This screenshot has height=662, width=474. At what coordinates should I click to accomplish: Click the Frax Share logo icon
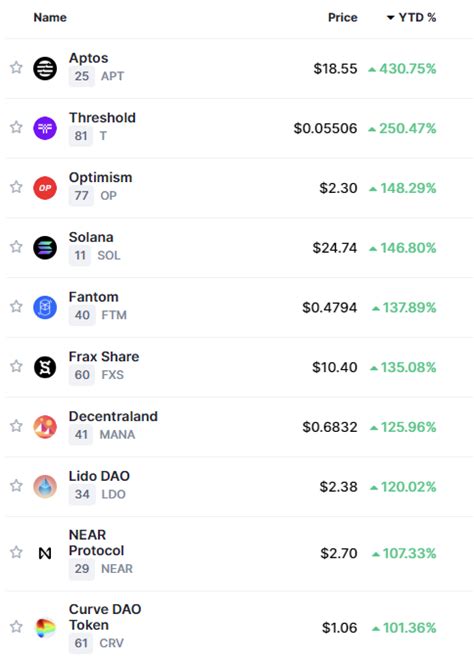45,367
